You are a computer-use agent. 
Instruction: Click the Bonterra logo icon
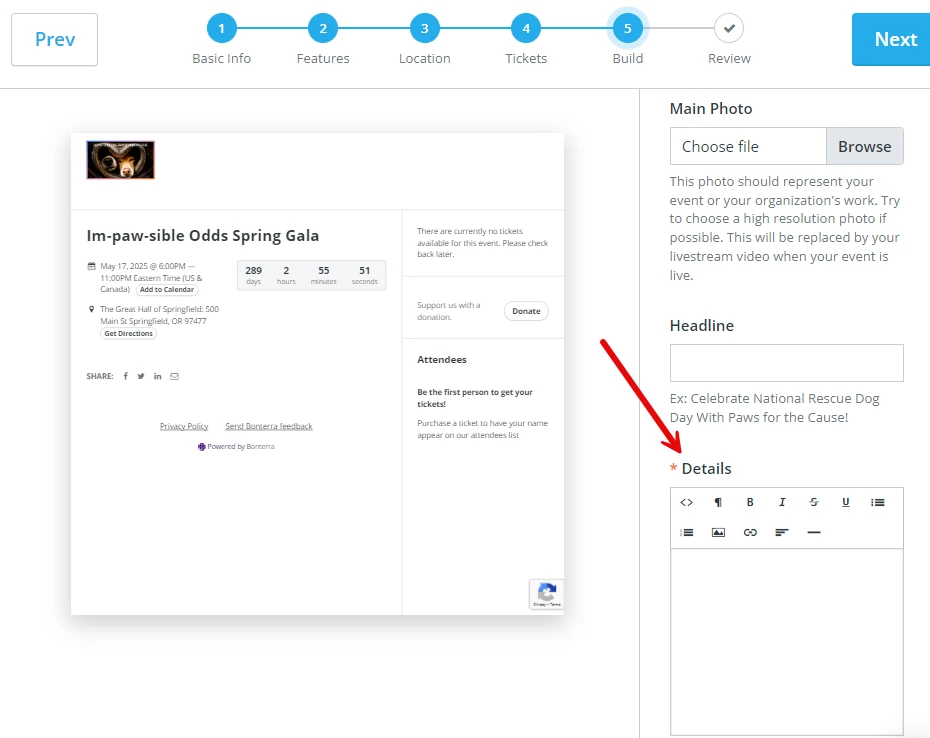point(202,447)
